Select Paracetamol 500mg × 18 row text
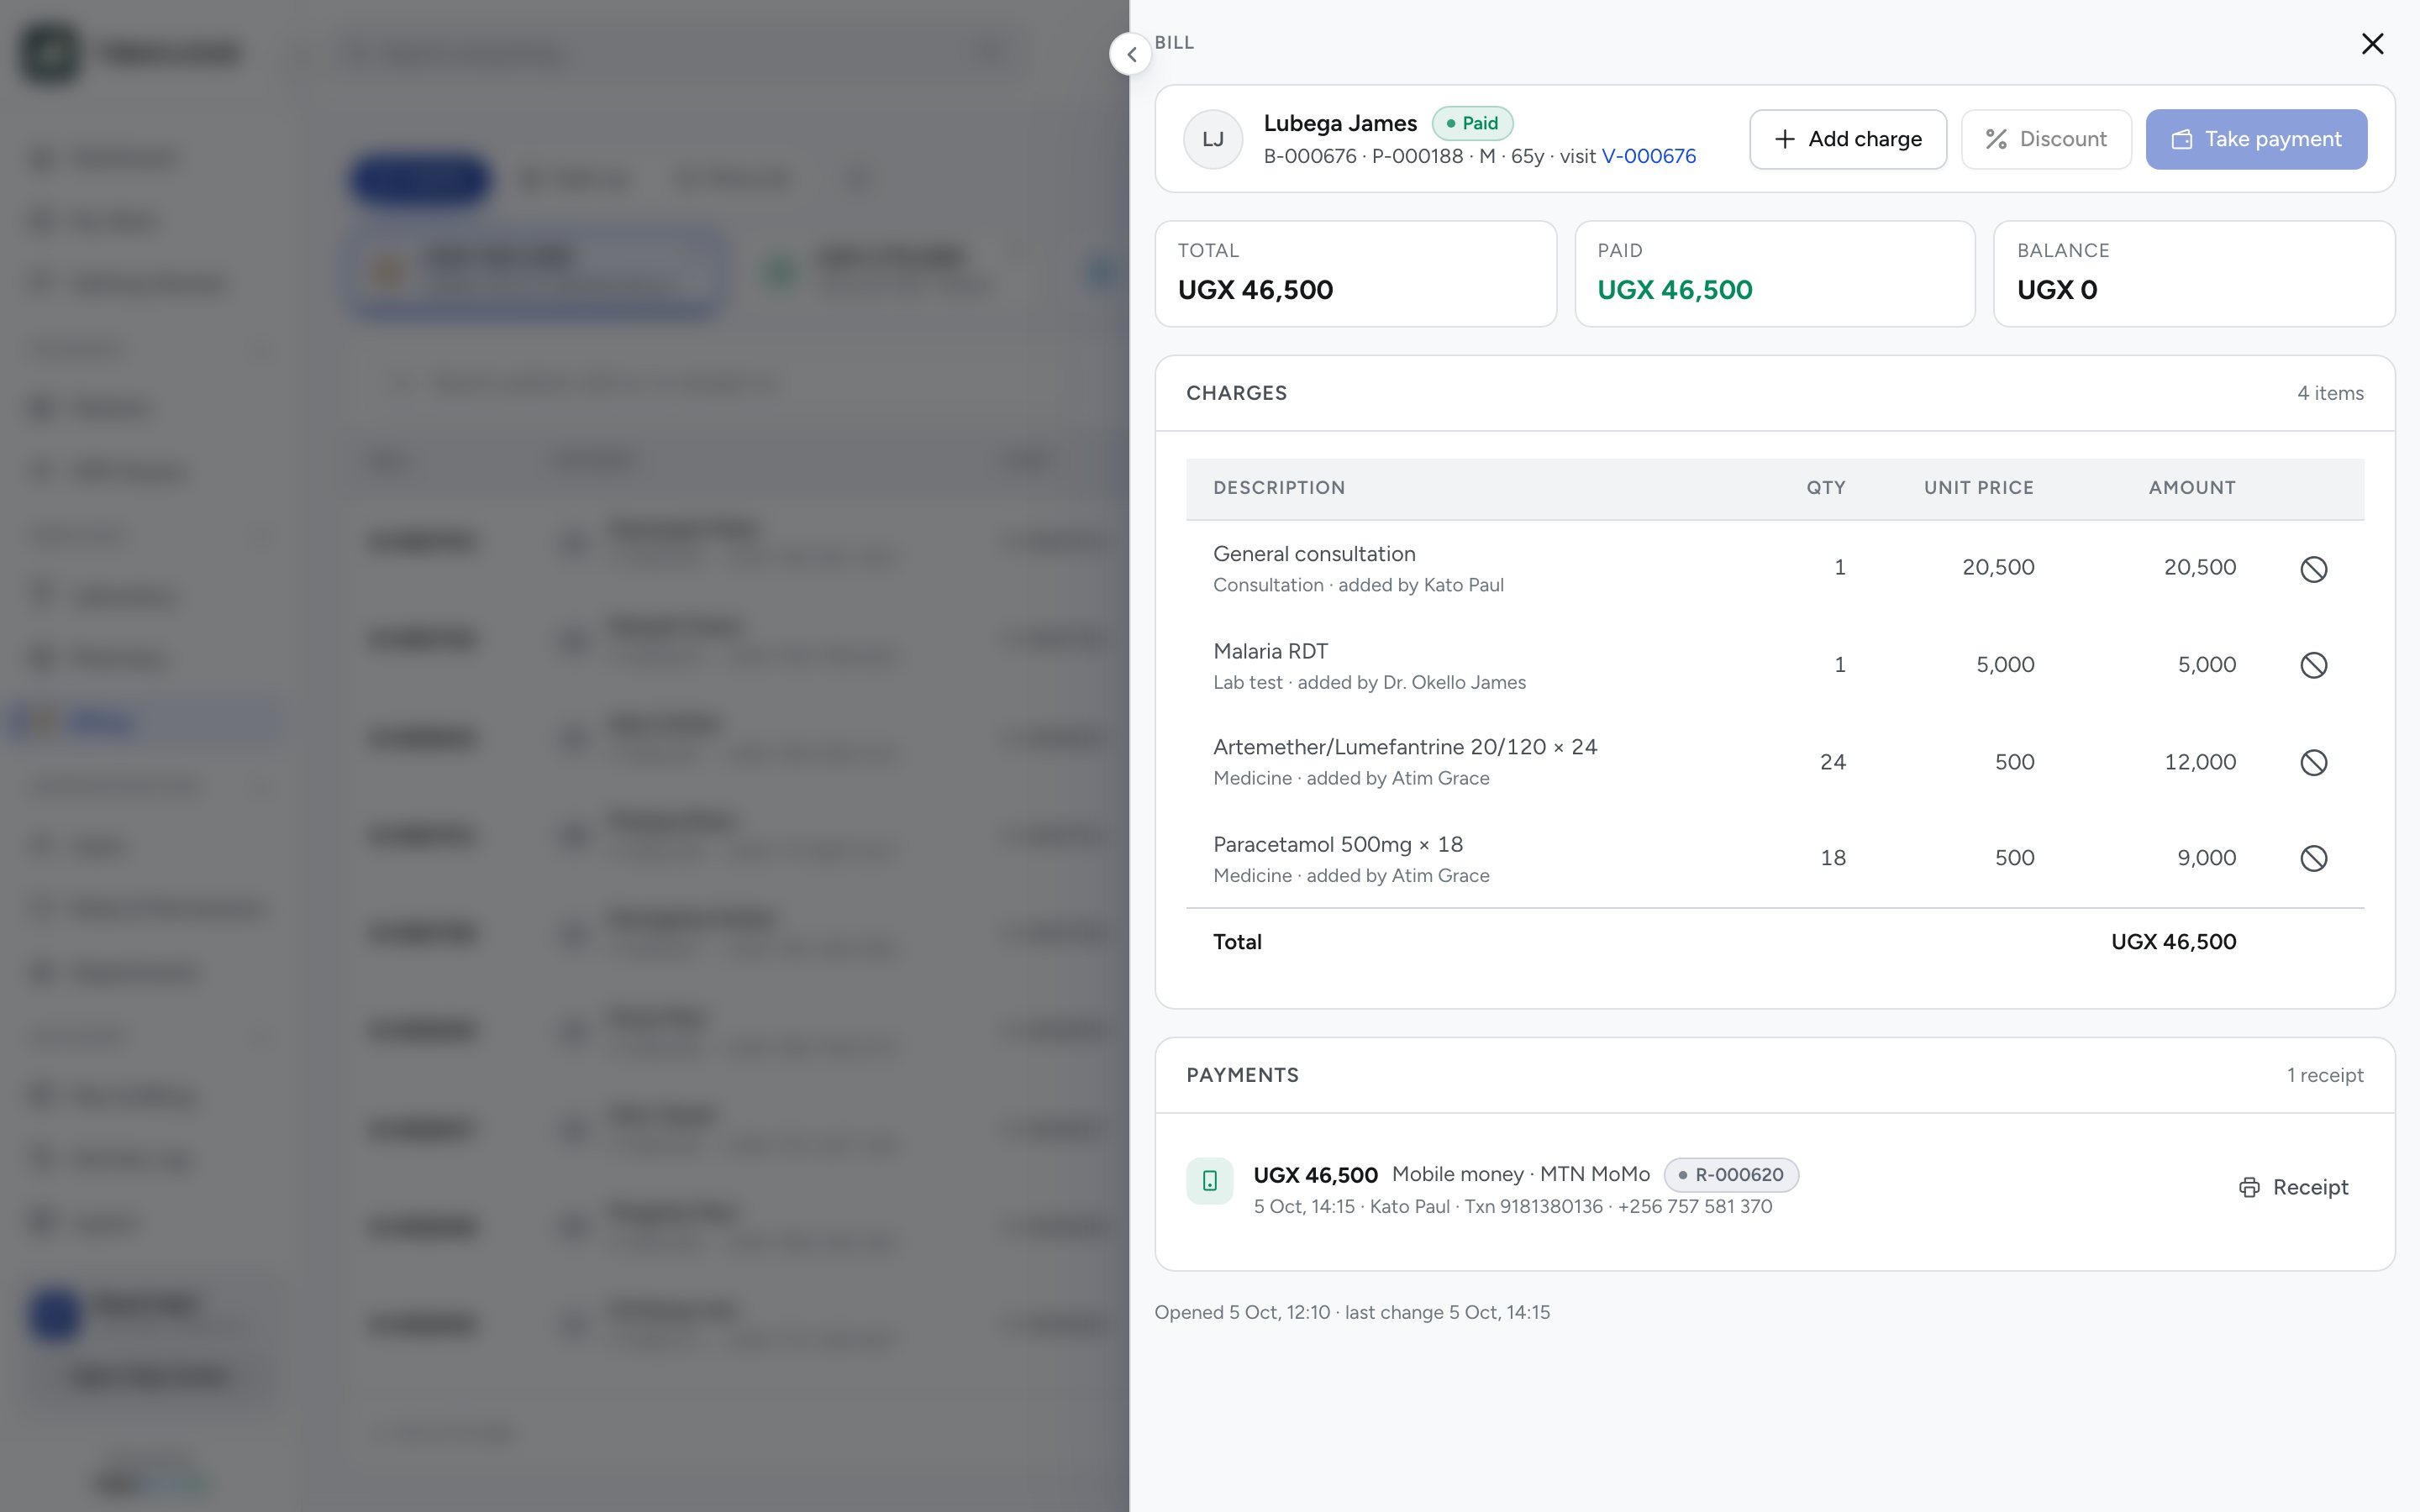Screen dimensions: 2420x1512 coord(1338,844)
